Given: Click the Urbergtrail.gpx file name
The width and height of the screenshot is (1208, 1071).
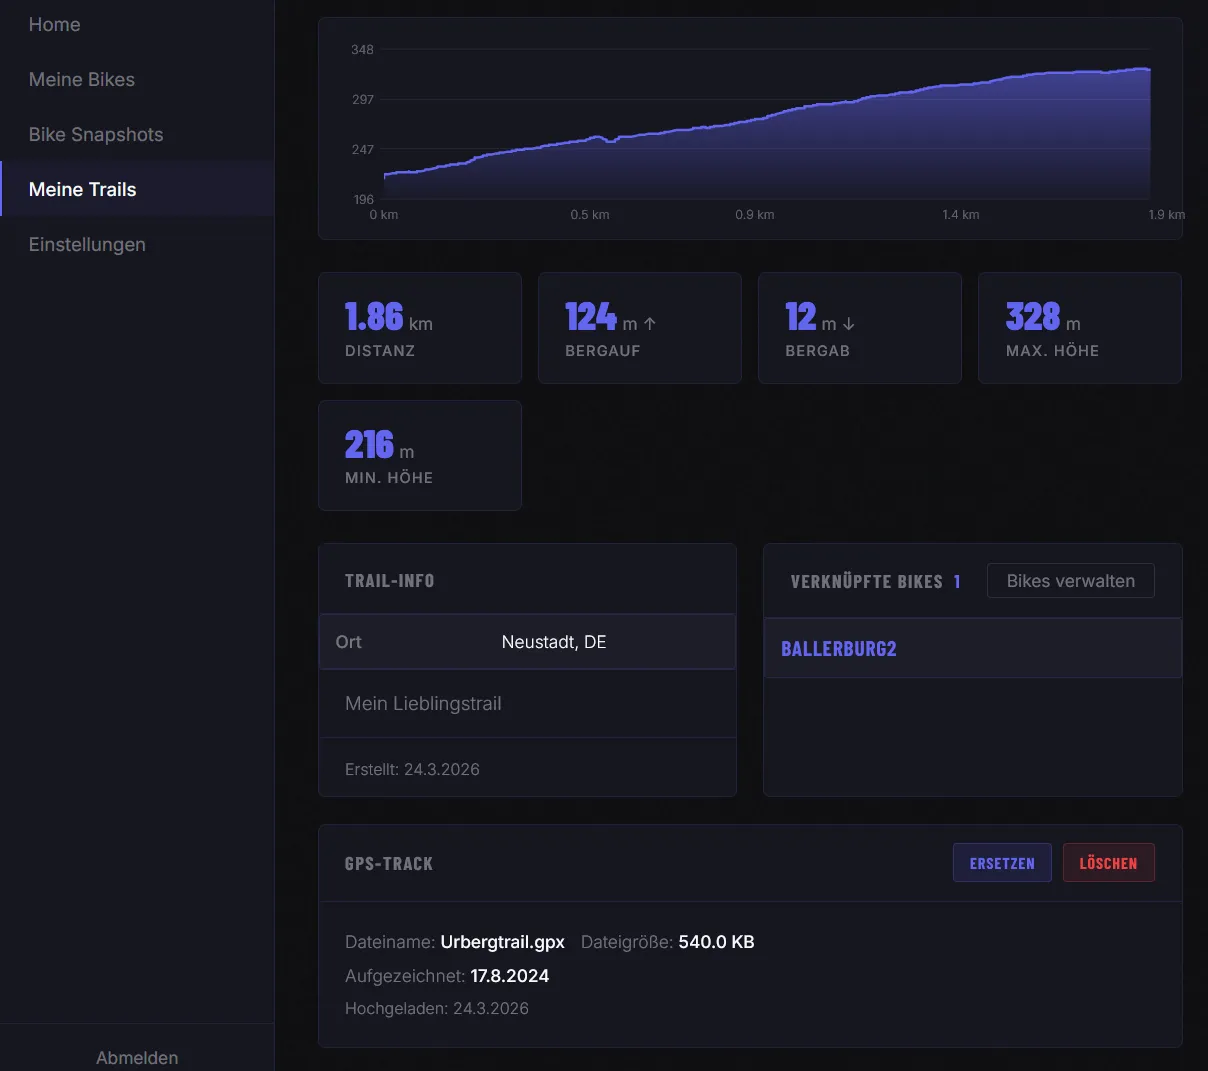Looking at the screenshot, I should [502, 942].
